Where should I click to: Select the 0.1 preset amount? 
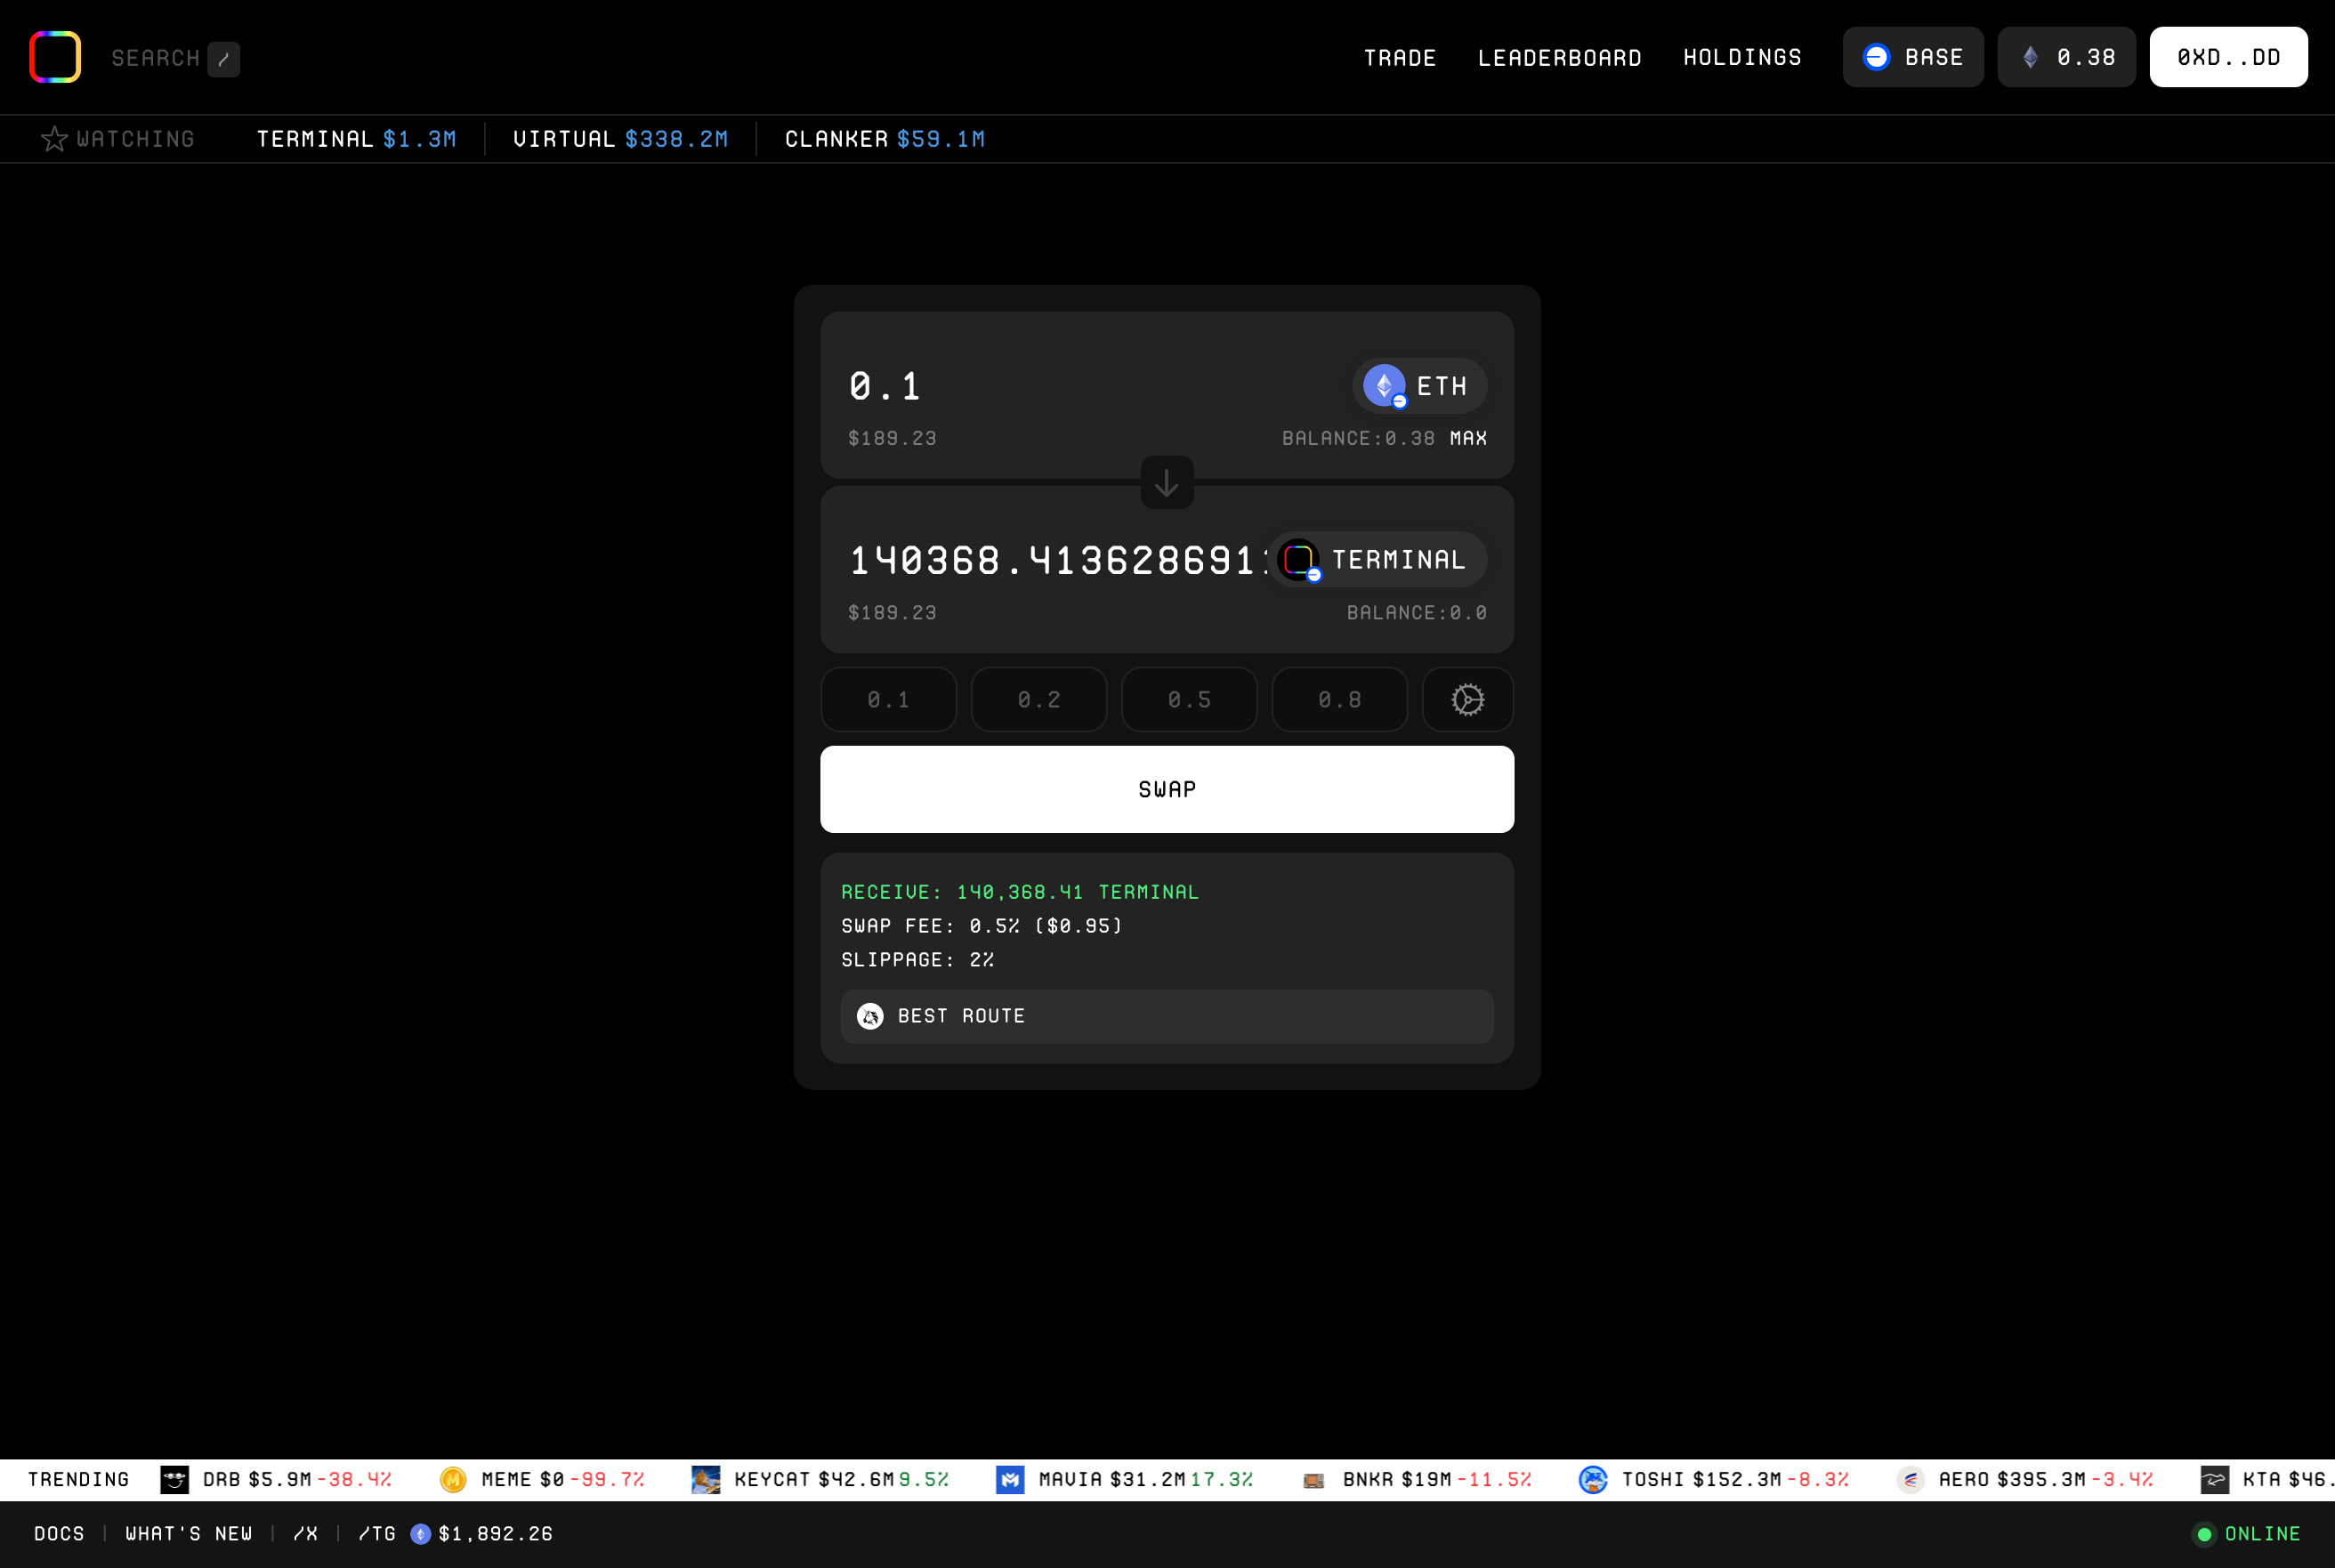888,700
